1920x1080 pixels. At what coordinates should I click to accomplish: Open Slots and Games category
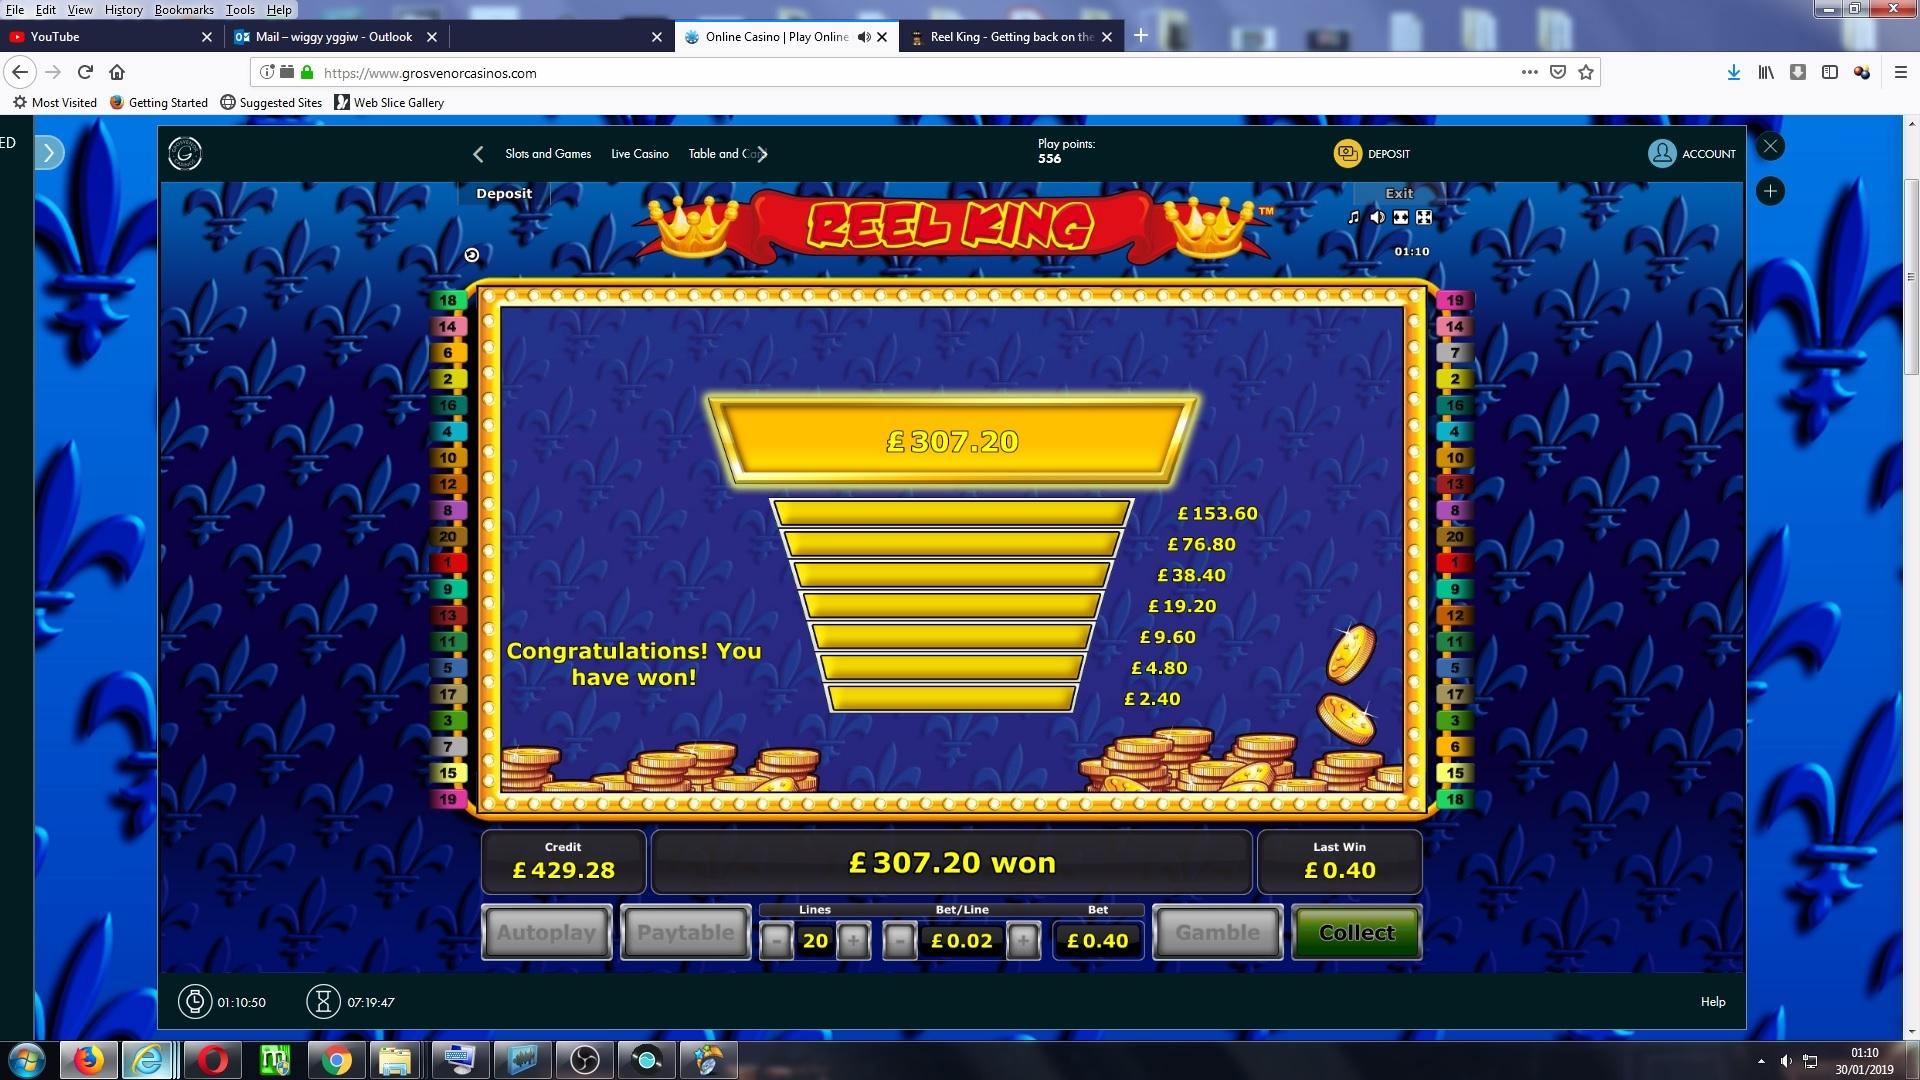[x=548, y=154]
